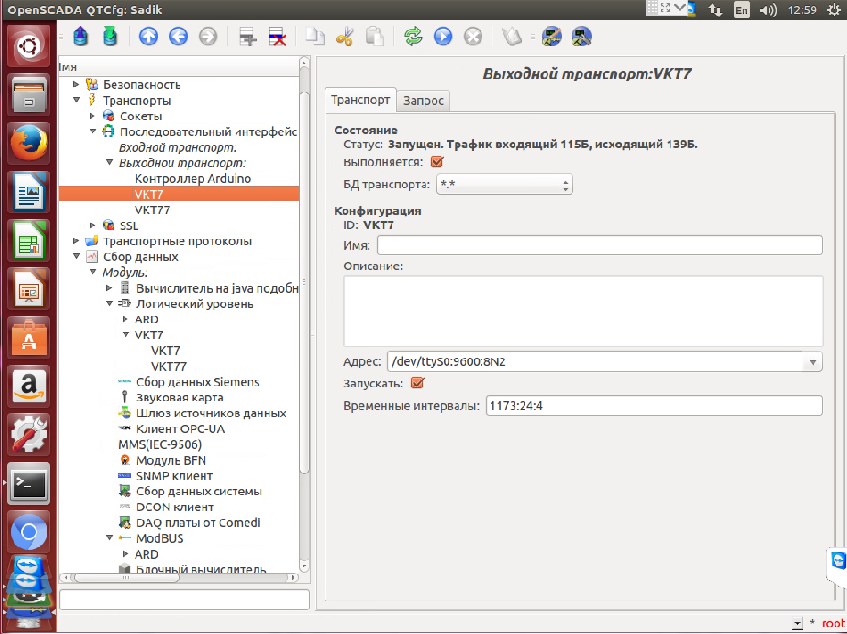Viewport: 847px width, 634px height.
Task: Select Контроллер Arduino in the tree
Action: pos(192,178)
